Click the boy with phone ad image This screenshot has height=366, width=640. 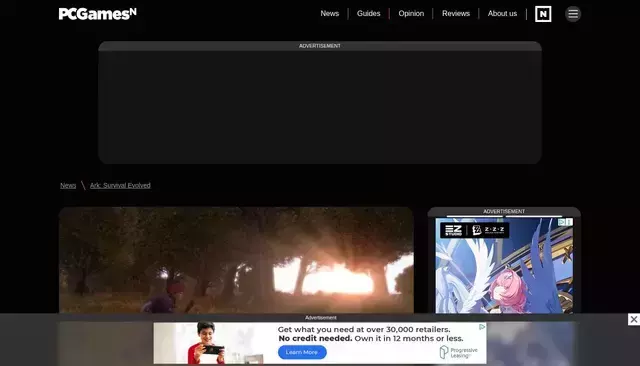208,343
